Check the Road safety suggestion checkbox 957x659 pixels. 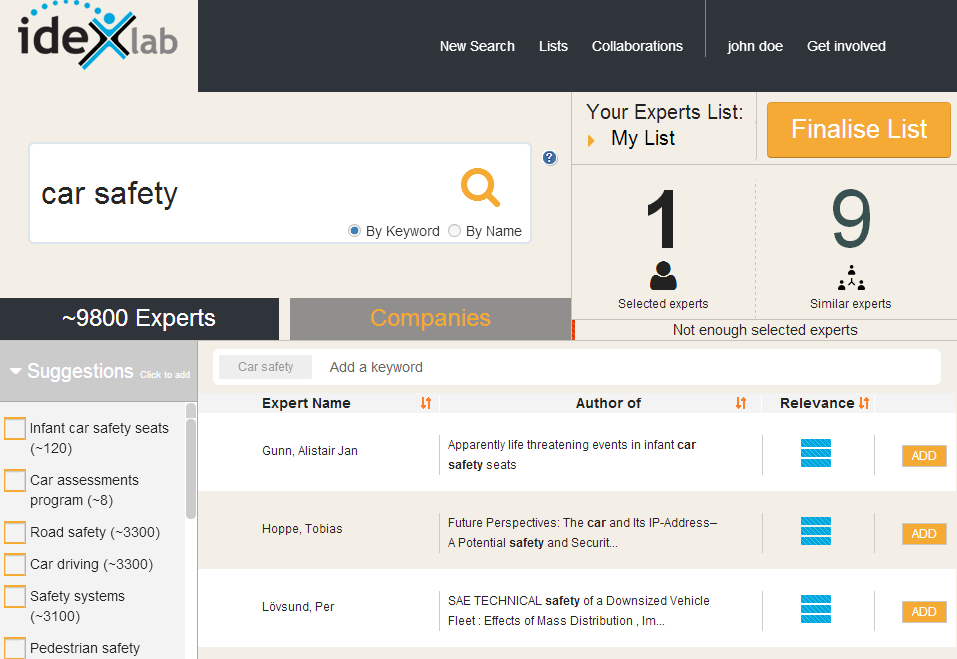click(x=15, y=532)
